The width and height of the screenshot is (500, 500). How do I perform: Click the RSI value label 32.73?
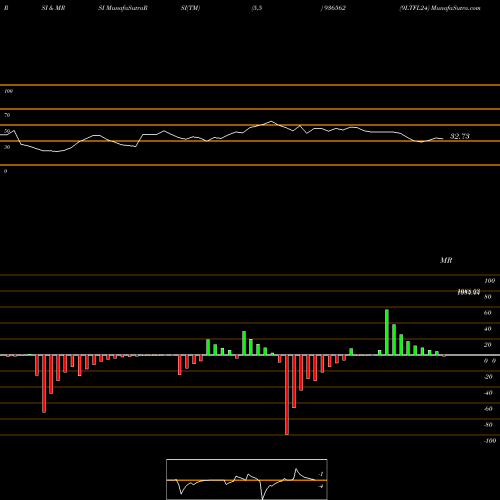[460, 136]
